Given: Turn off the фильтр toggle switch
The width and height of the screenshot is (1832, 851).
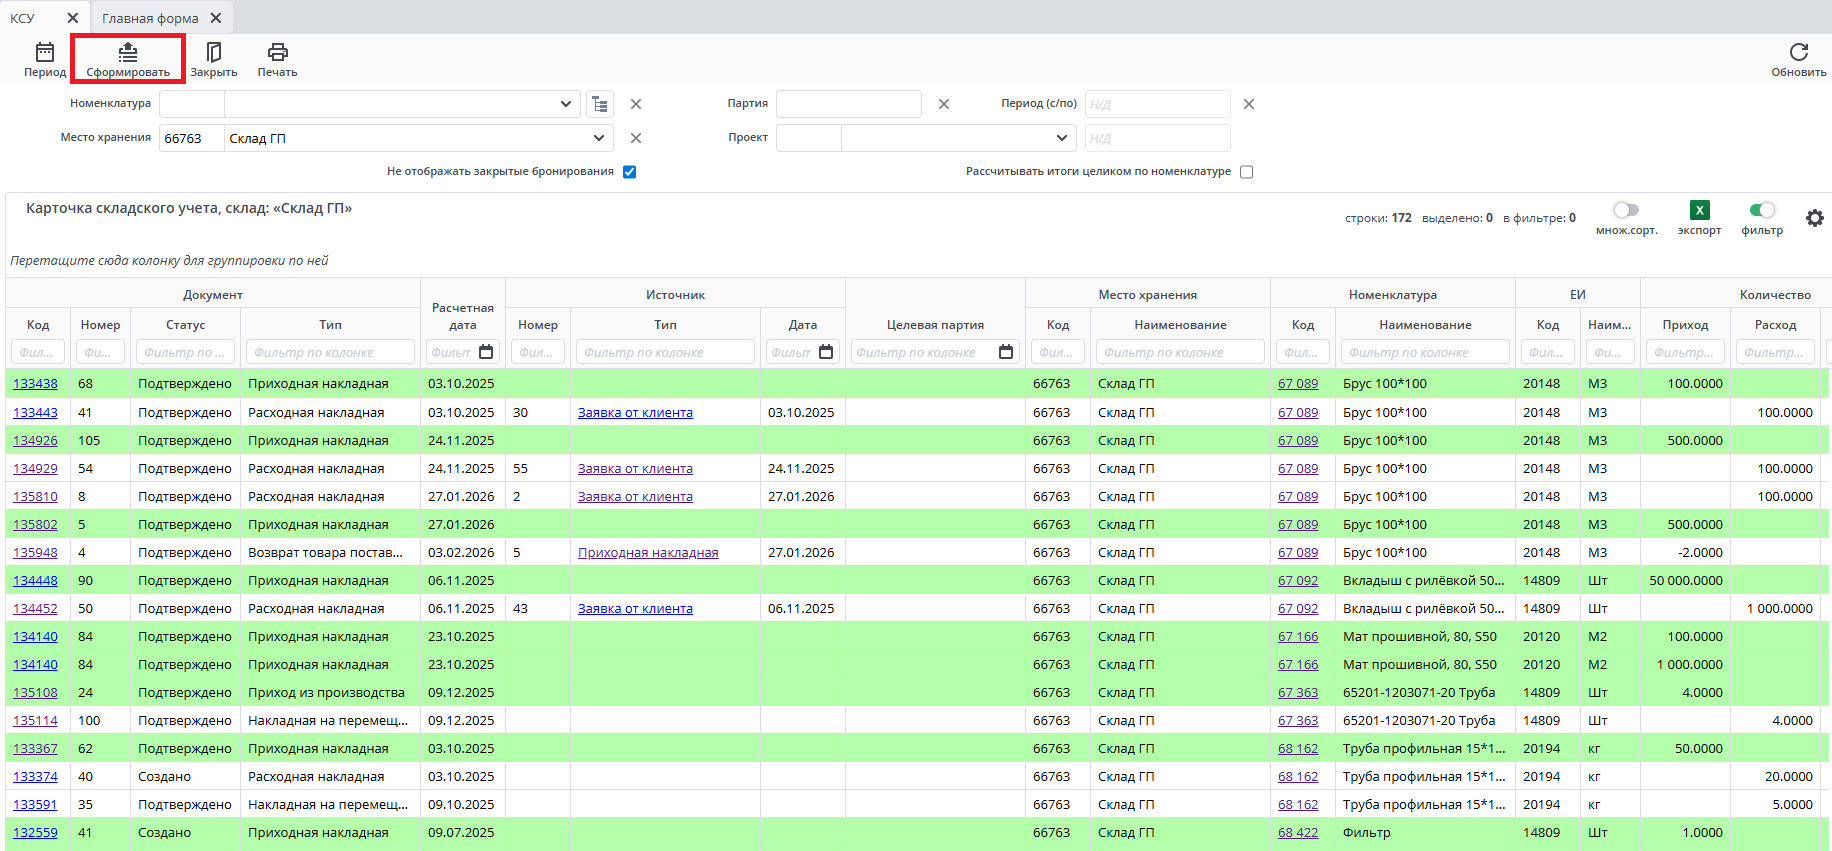Looking at the screenshot, I should tap(1762, 210).
